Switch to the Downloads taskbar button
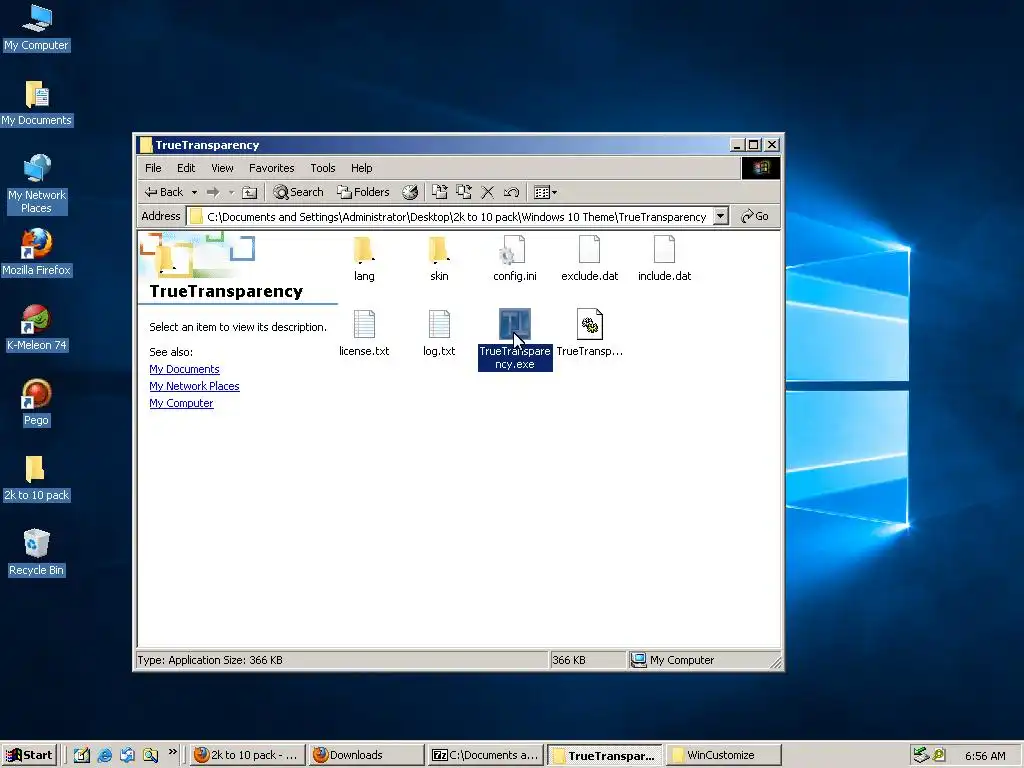The height and width of the screenshot is (768, 1024). coord(366,755)
